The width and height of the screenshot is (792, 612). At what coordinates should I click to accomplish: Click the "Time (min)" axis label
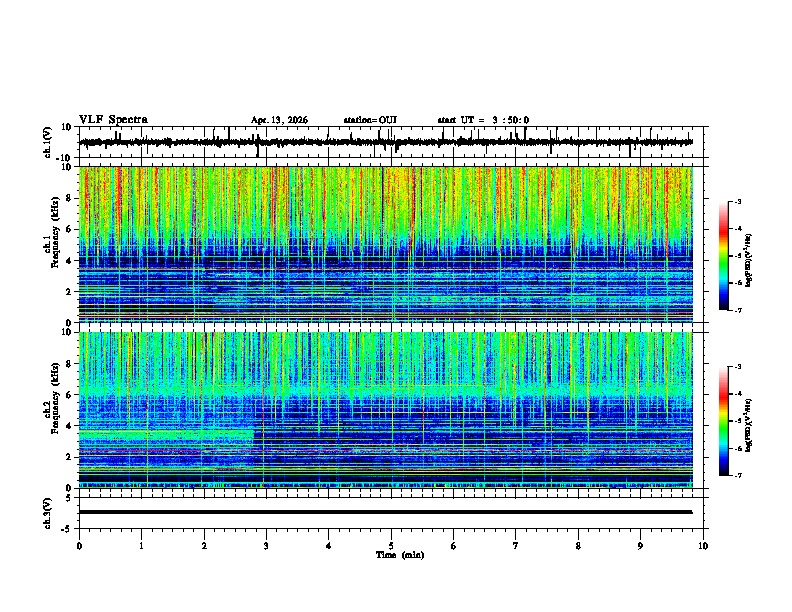click(400, 555)
